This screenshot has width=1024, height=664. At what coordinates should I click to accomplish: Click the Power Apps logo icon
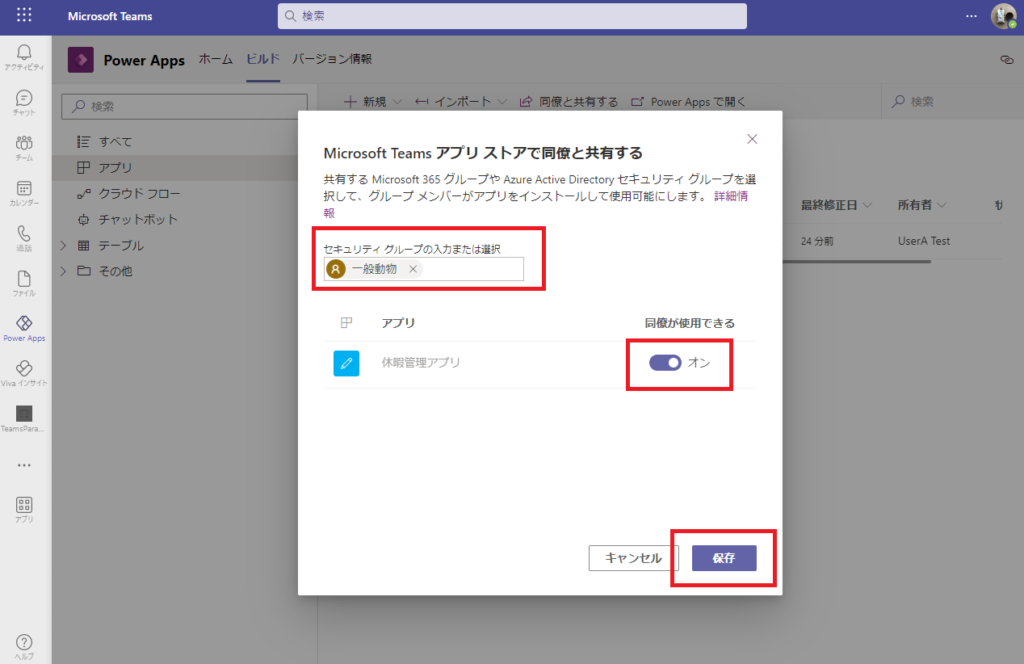81,60
